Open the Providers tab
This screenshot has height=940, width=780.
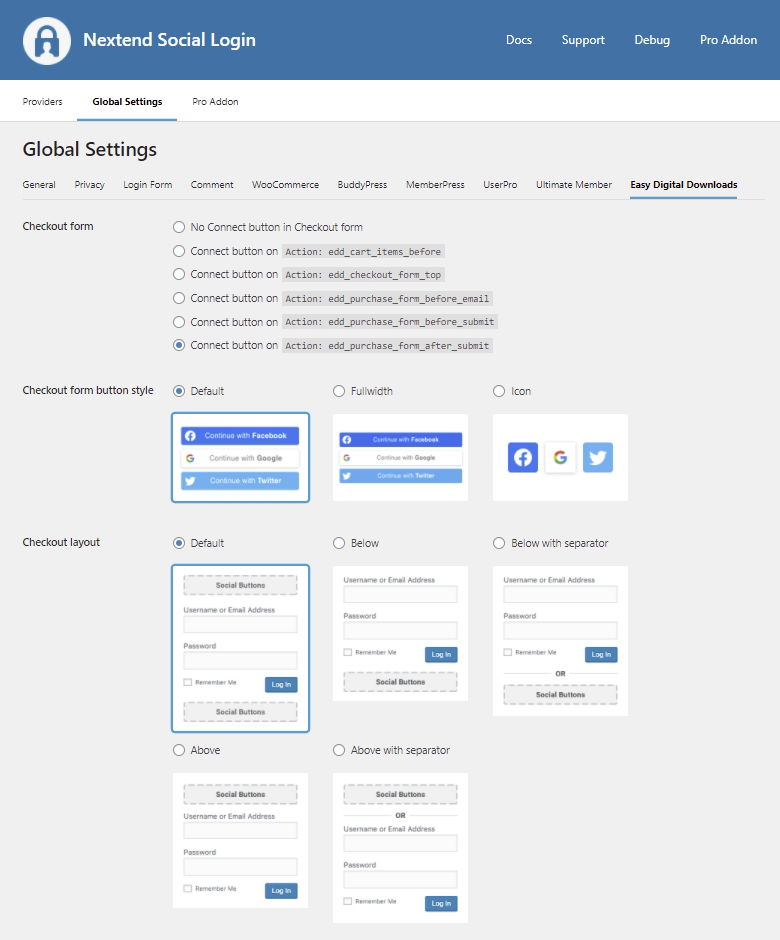(x=42, y=102)
